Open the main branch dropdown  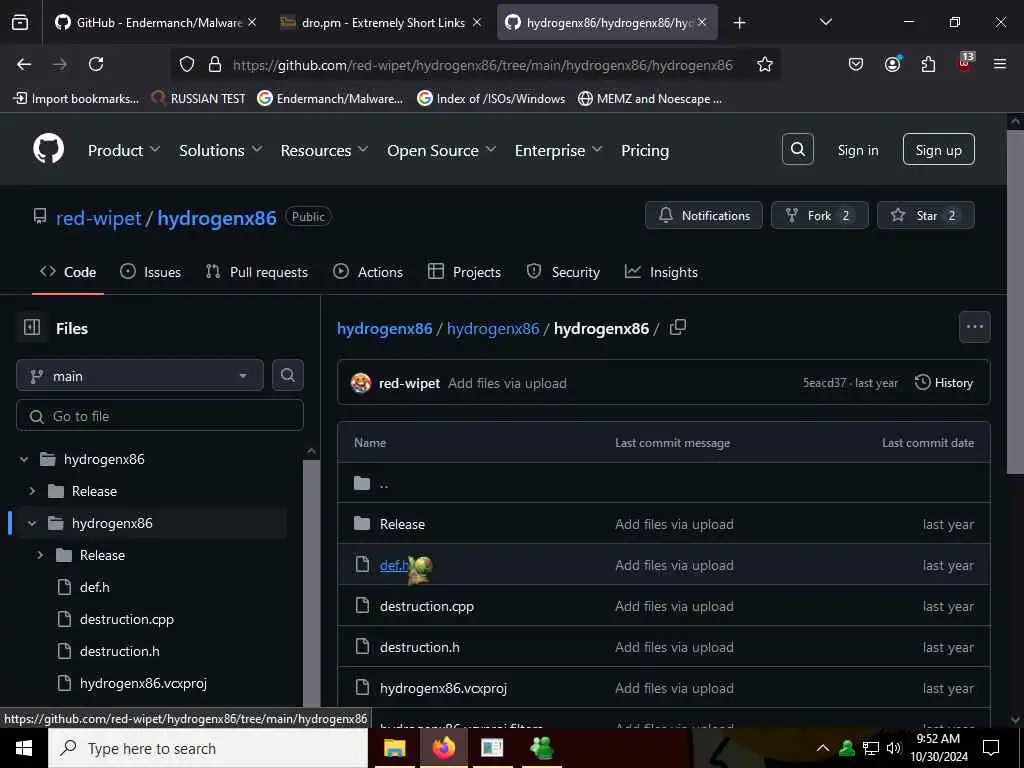point(140,376)
